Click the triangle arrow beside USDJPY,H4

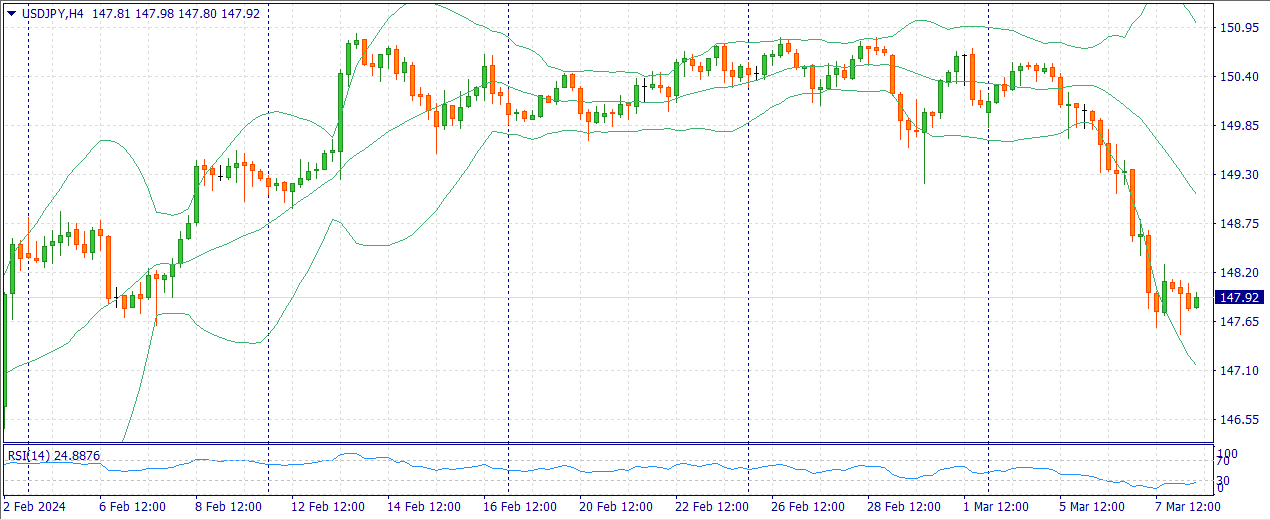point(12,13)
